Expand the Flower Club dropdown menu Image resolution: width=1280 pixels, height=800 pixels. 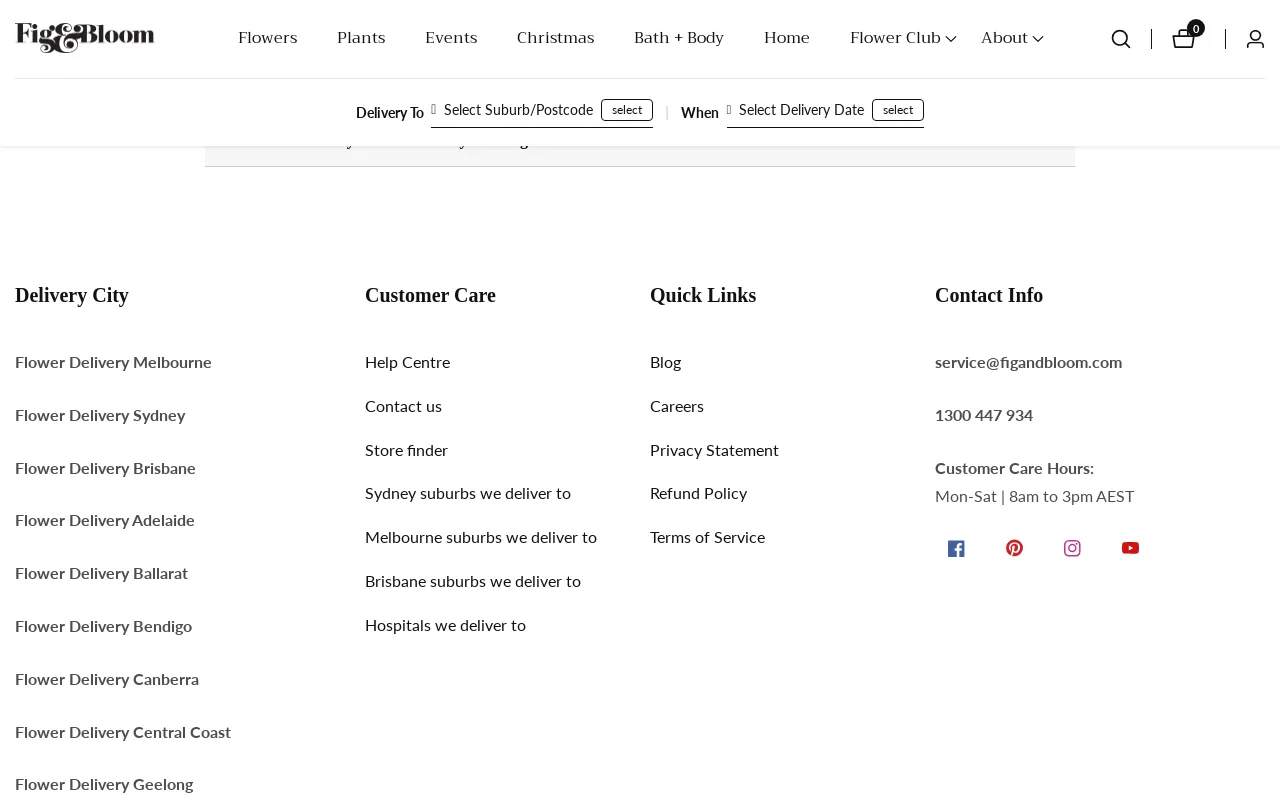pyautogui.click(x=903, y=38)
